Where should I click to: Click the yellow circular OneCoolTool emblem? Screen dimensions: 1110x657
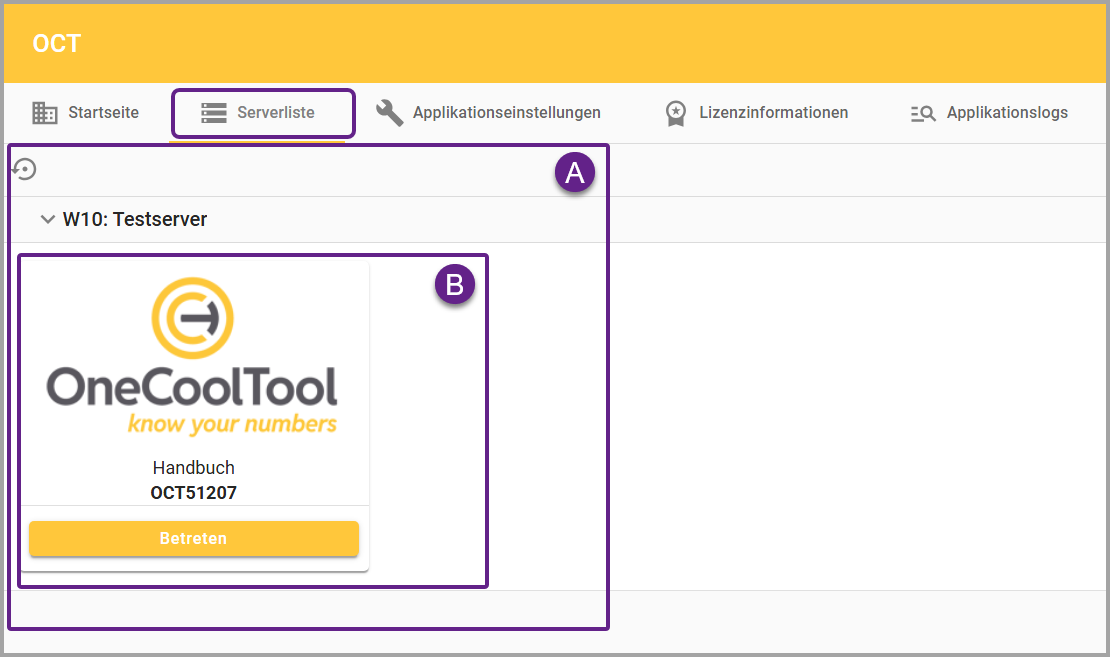point(193,319)
